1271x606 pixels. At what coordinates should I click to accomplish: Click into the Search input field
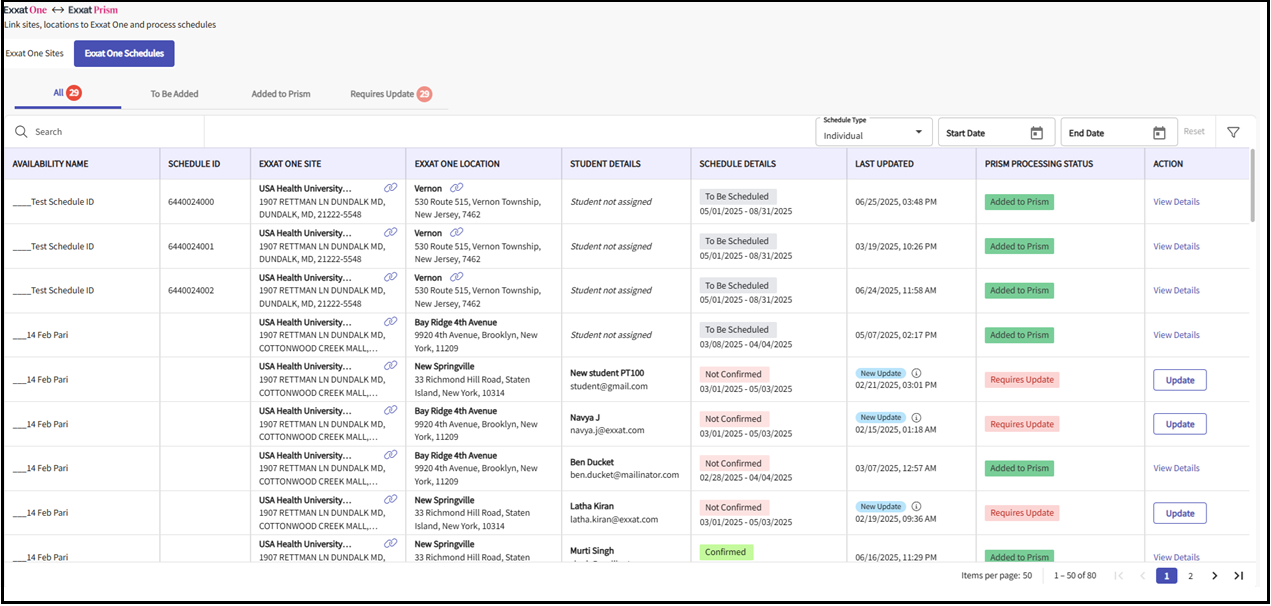click(x=110, y=132)
